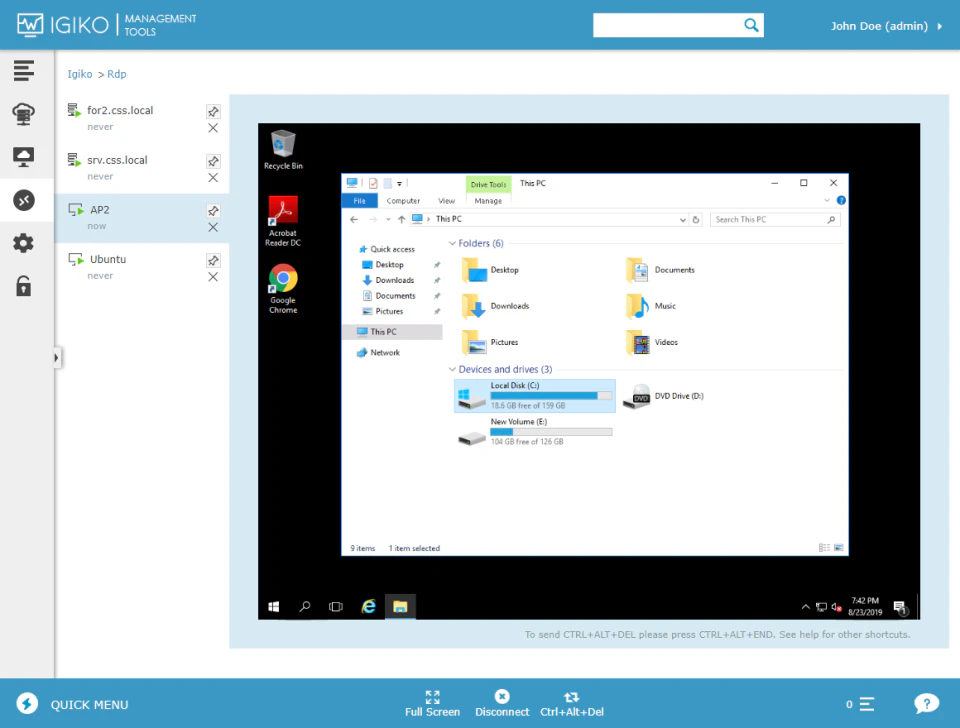The width and height of the screenshot is (960, 728).
Task: Click the Quick Menu icon at bottom left
Action: point(27,703)
